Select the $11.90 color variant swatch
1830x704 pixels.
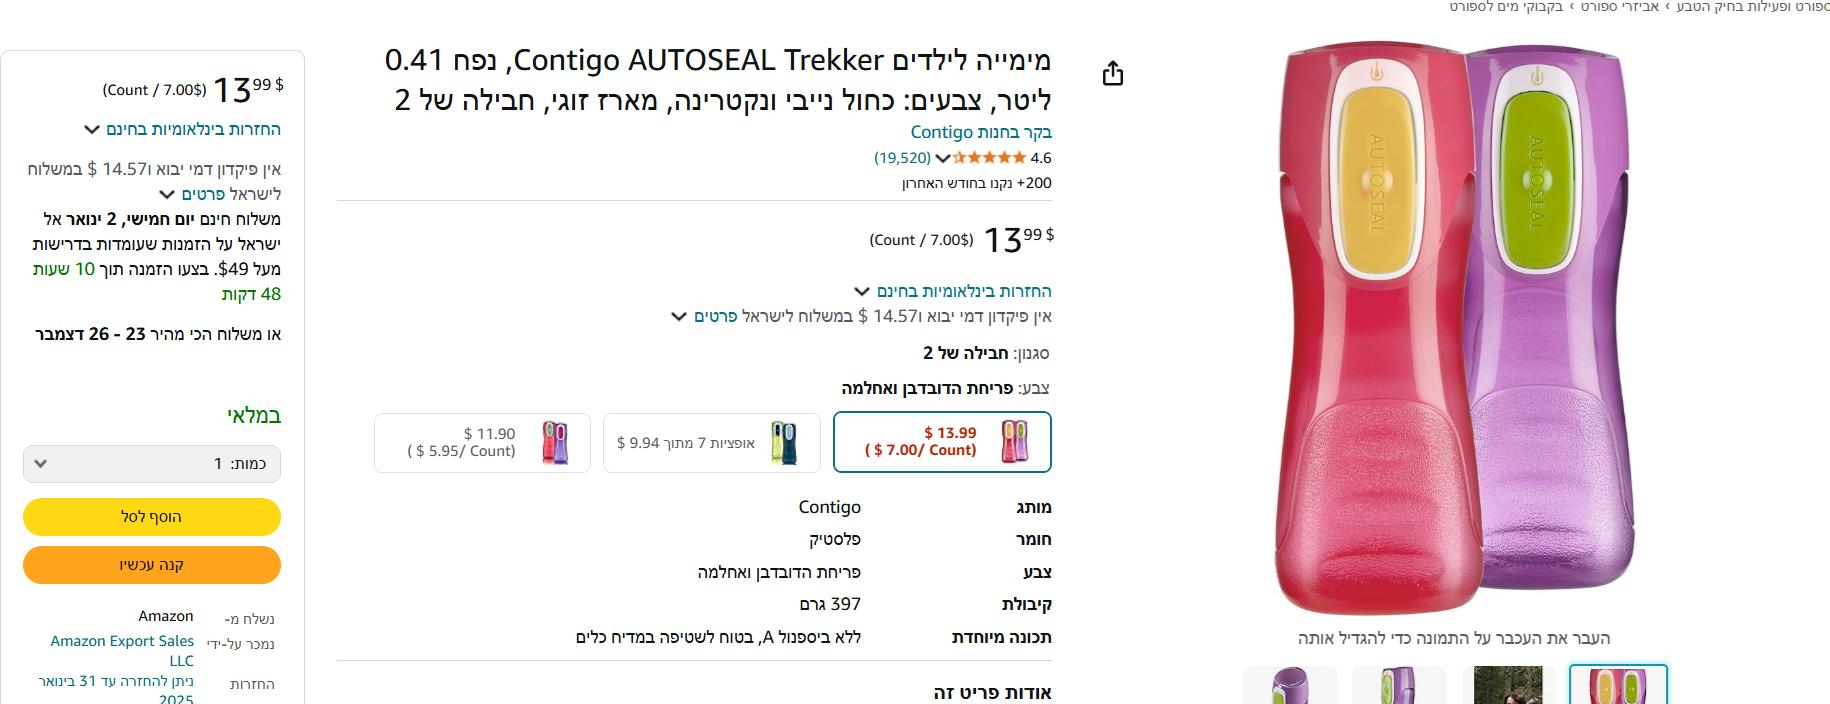click(482, 442)
